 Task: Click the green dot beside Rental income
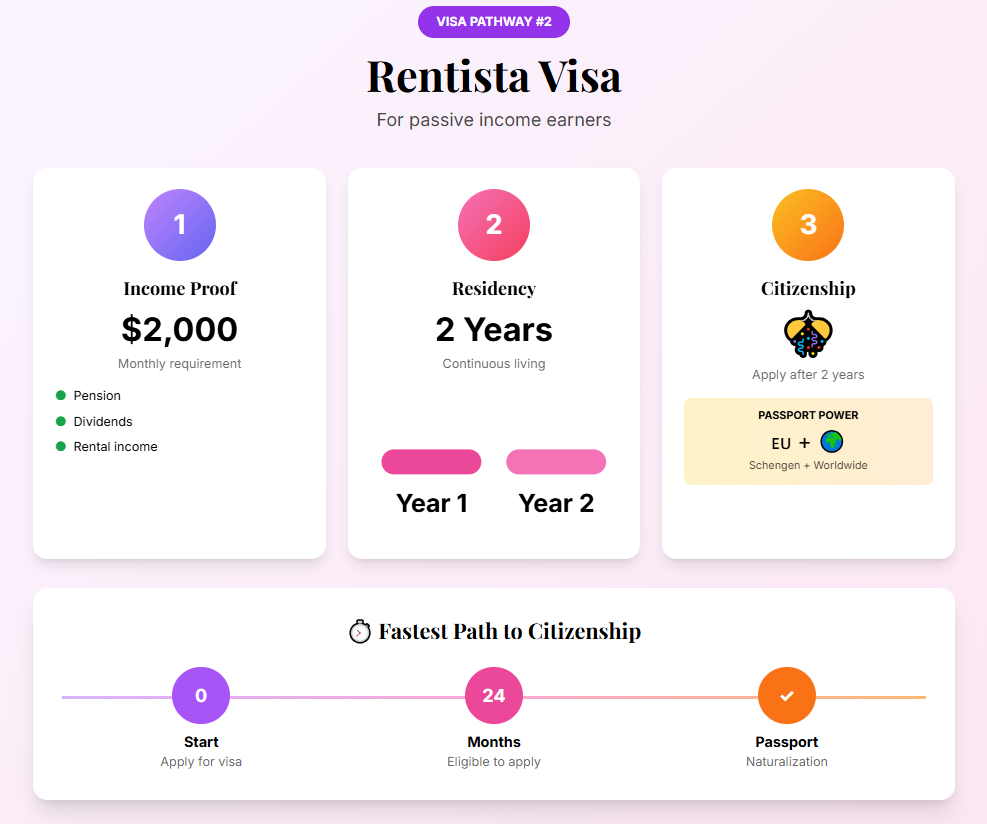point(61,447)
